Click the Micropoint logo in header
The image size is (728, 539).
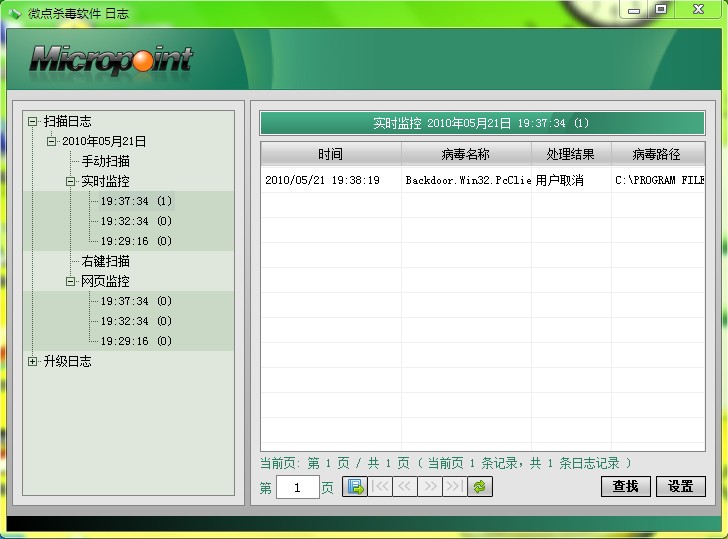point(110,60)
